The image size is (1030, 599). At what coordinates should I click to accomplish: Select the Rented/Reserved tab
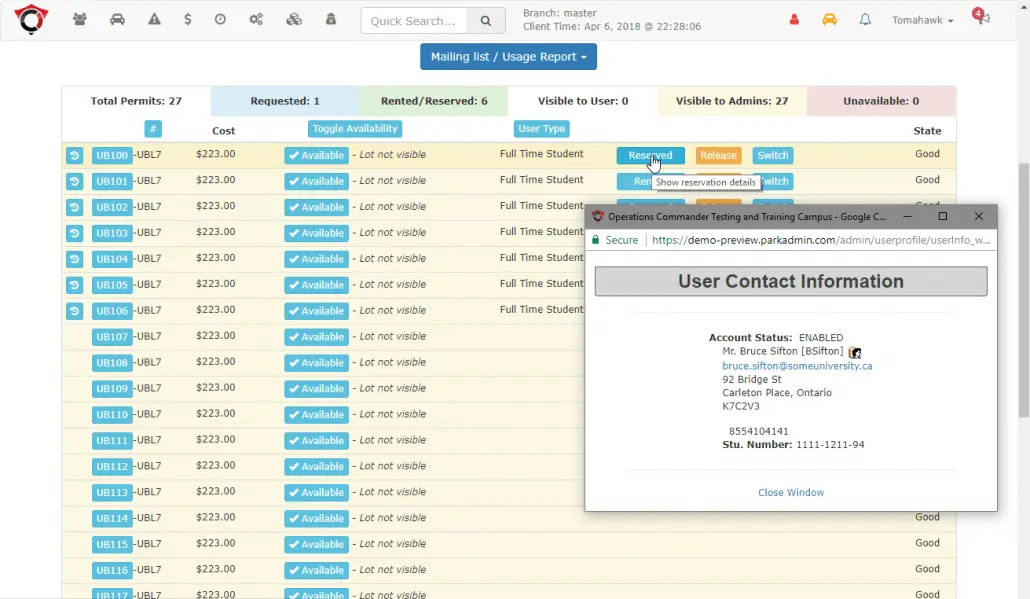[434, 101]
